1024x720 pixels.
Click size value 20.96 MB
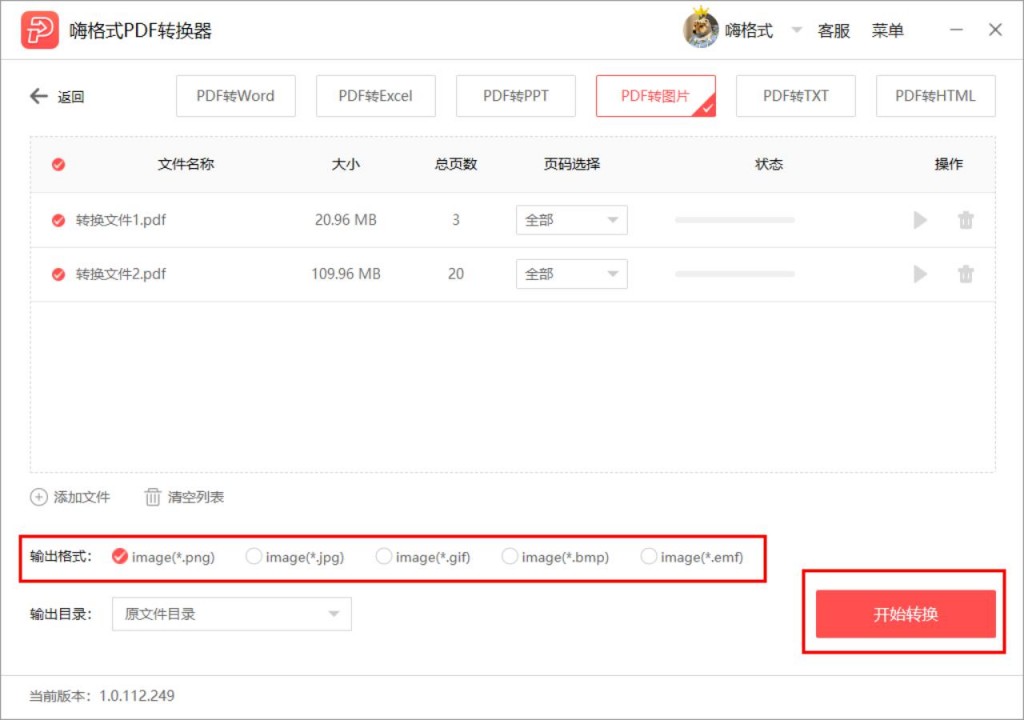pyautogui.click(x=345, y=220)
